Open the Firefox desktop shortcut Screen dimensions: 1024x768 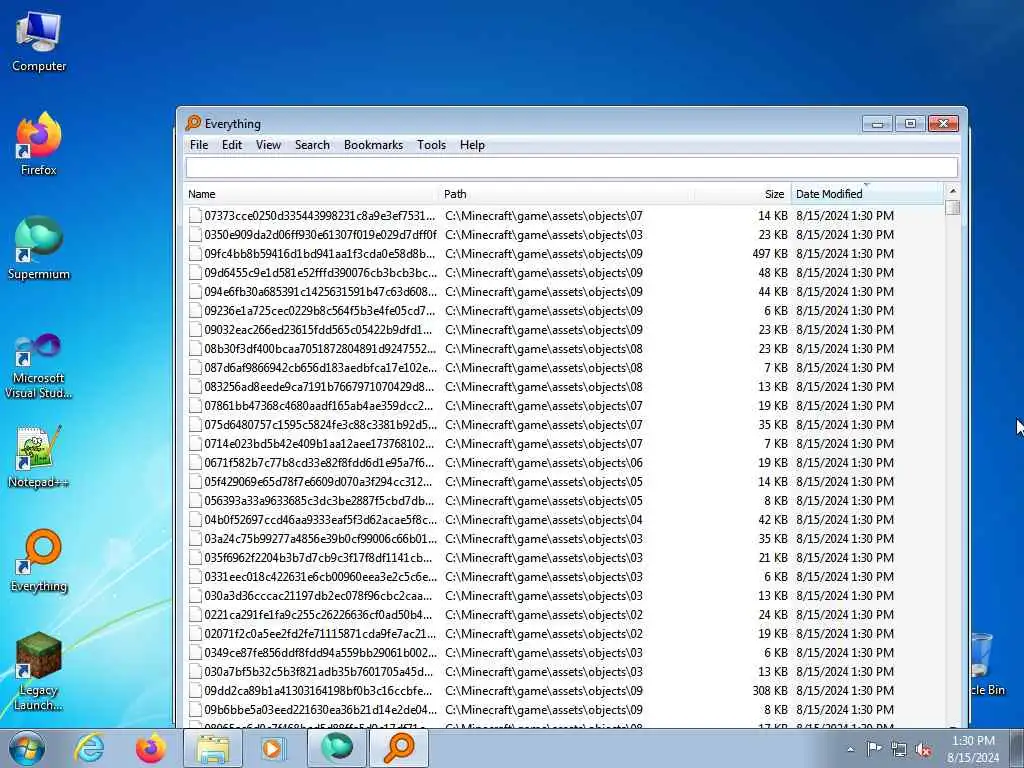[x=39, y=144]
